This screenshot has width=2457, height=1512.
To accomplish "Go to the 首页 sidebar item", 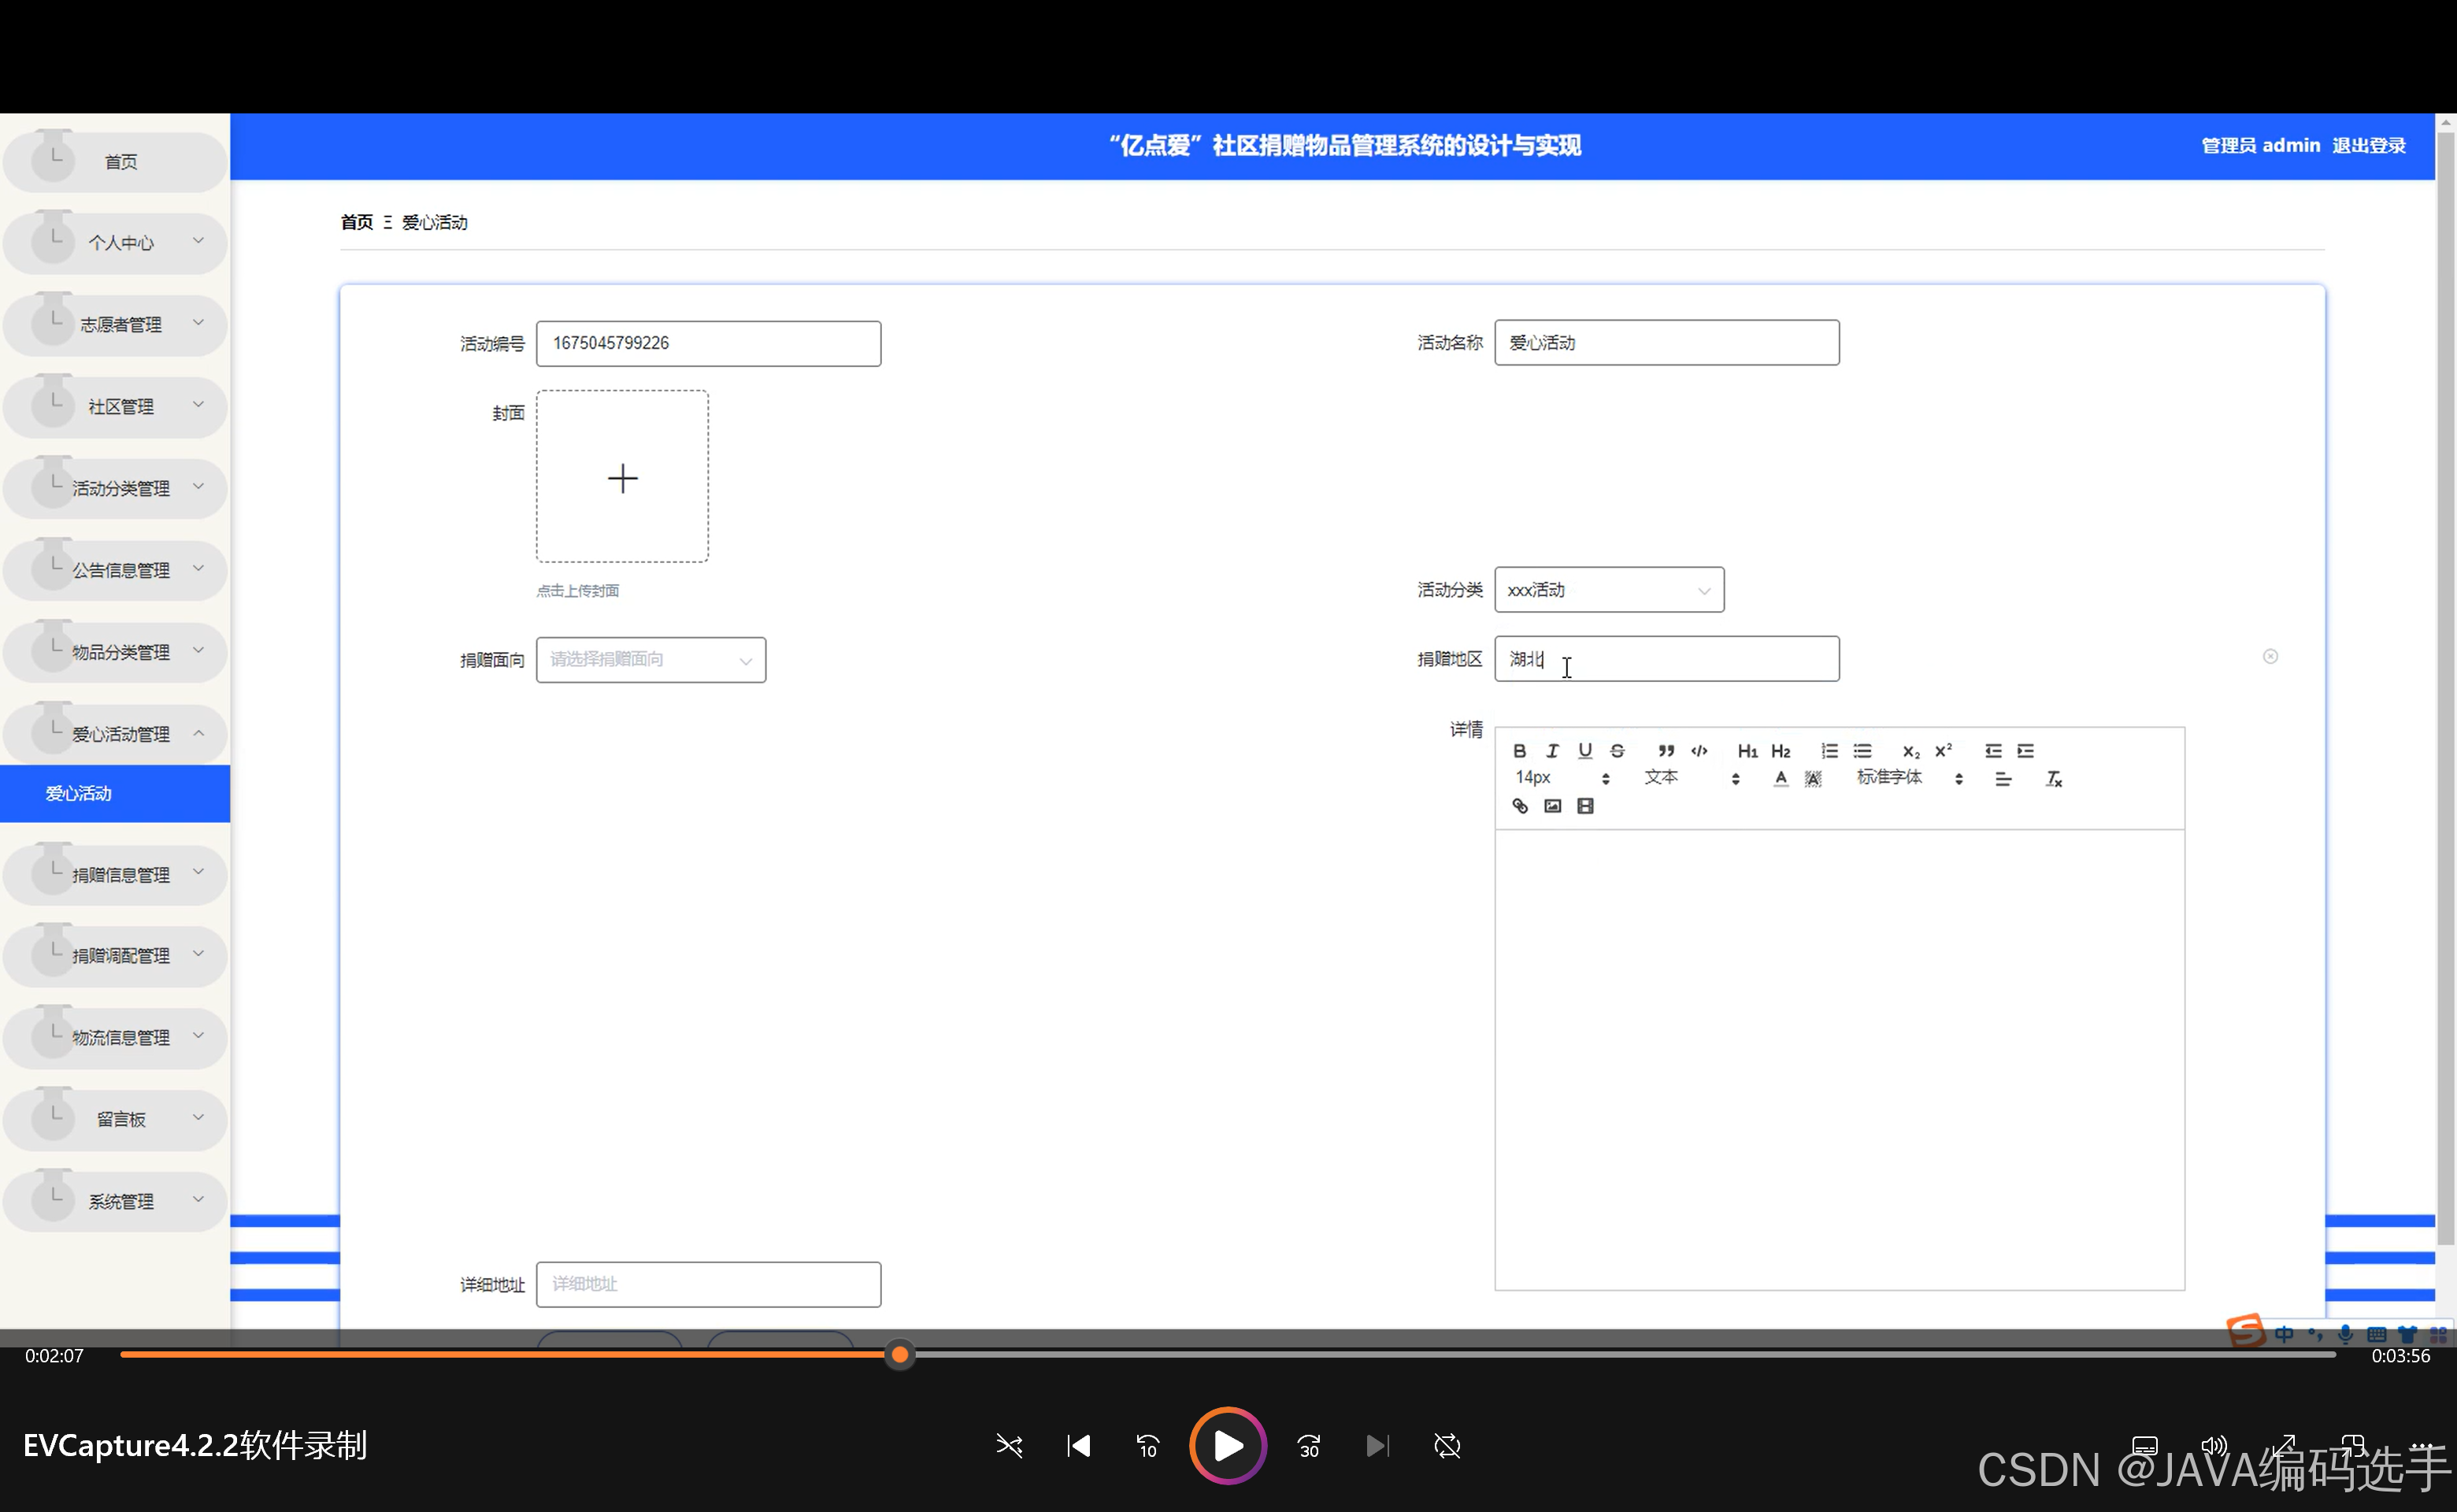I will [x=115, y=161].
